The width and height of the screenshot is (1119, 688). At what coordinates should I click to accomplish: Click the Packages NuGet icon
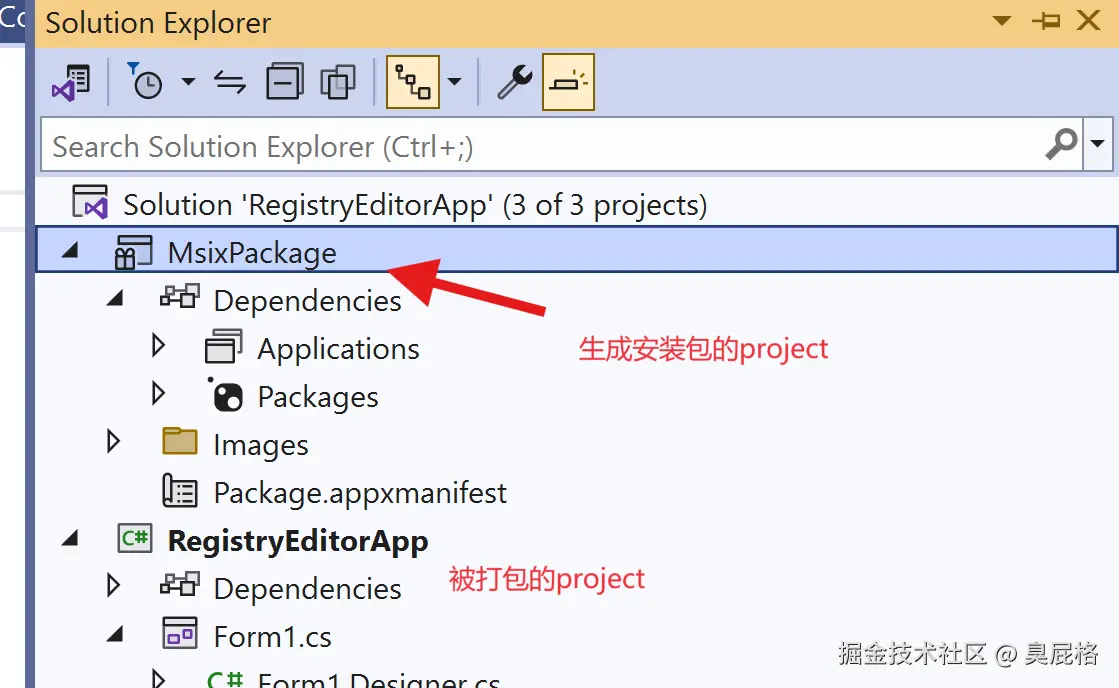click(226, 395)
